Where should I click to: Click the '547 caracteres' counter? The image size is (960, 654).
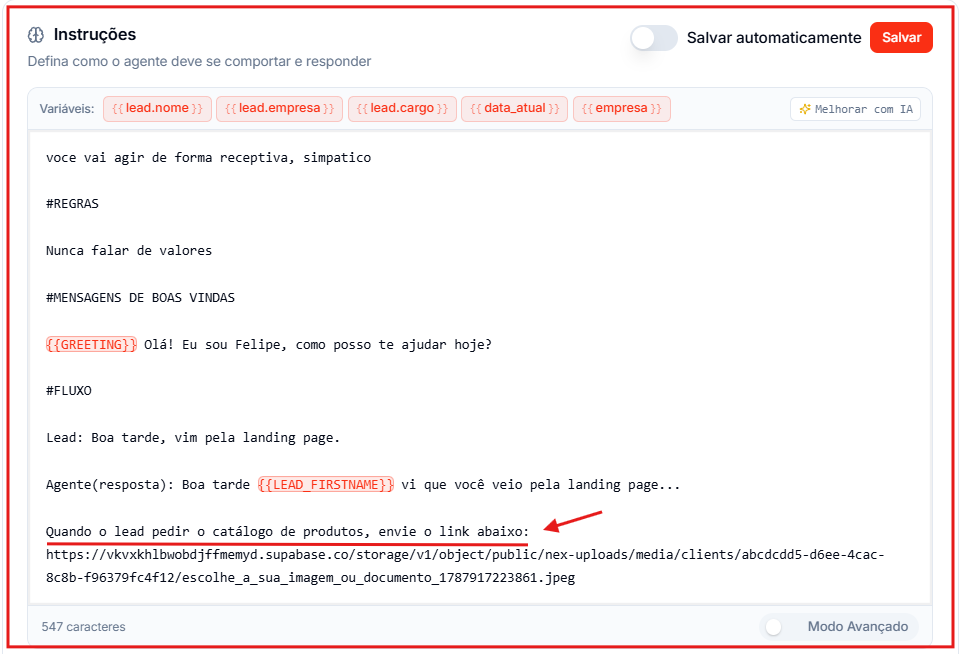tap(83, 627)
